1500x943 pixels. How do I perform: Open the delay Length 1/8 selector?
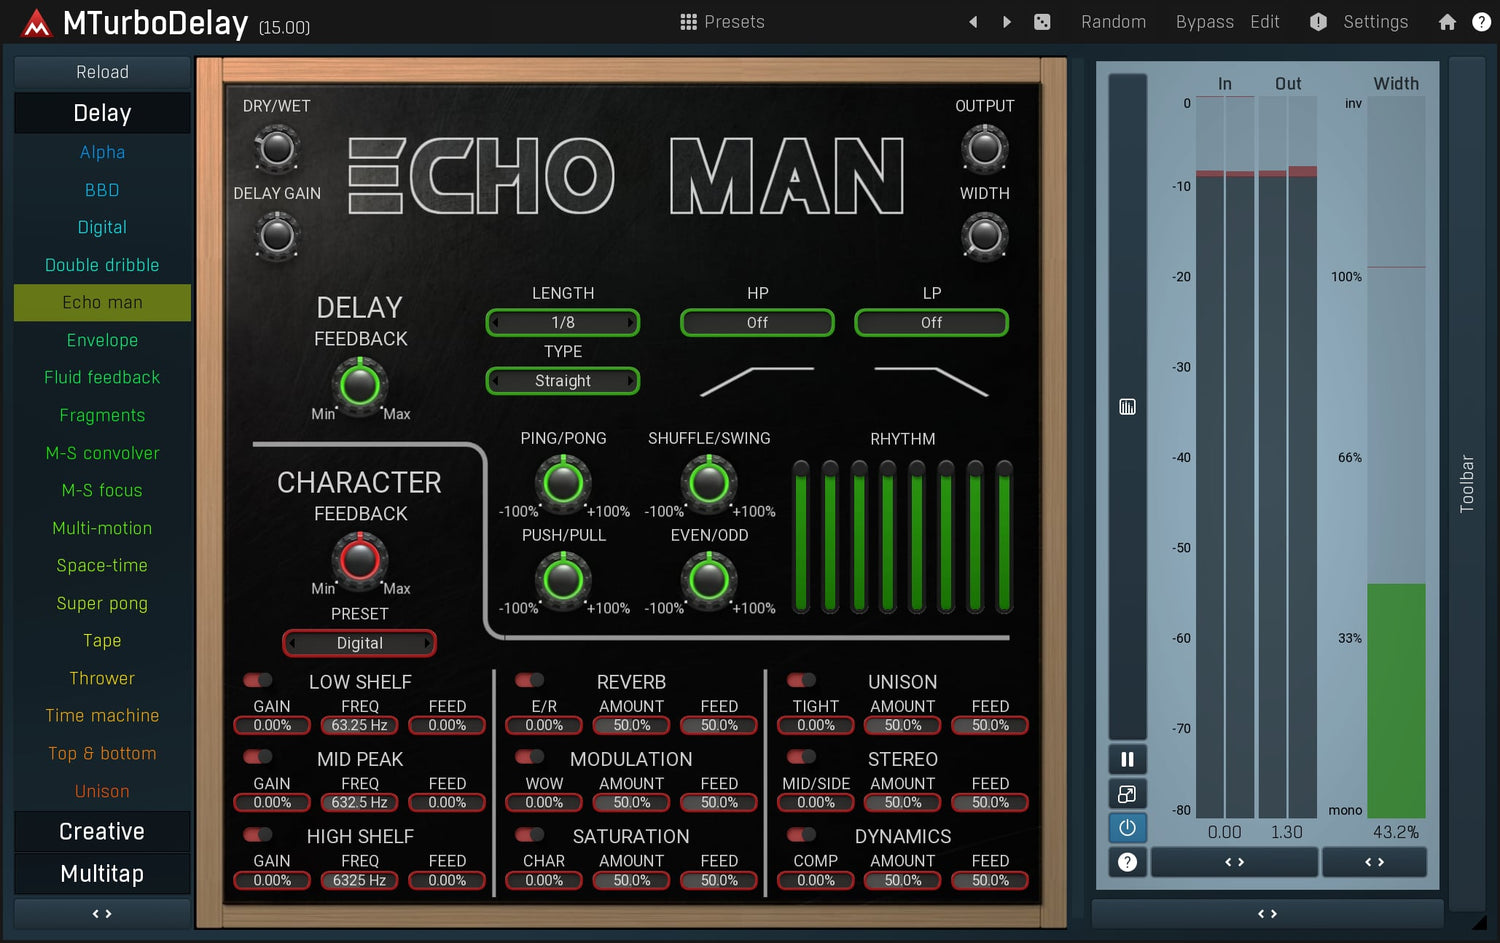[x=563, y=323]
